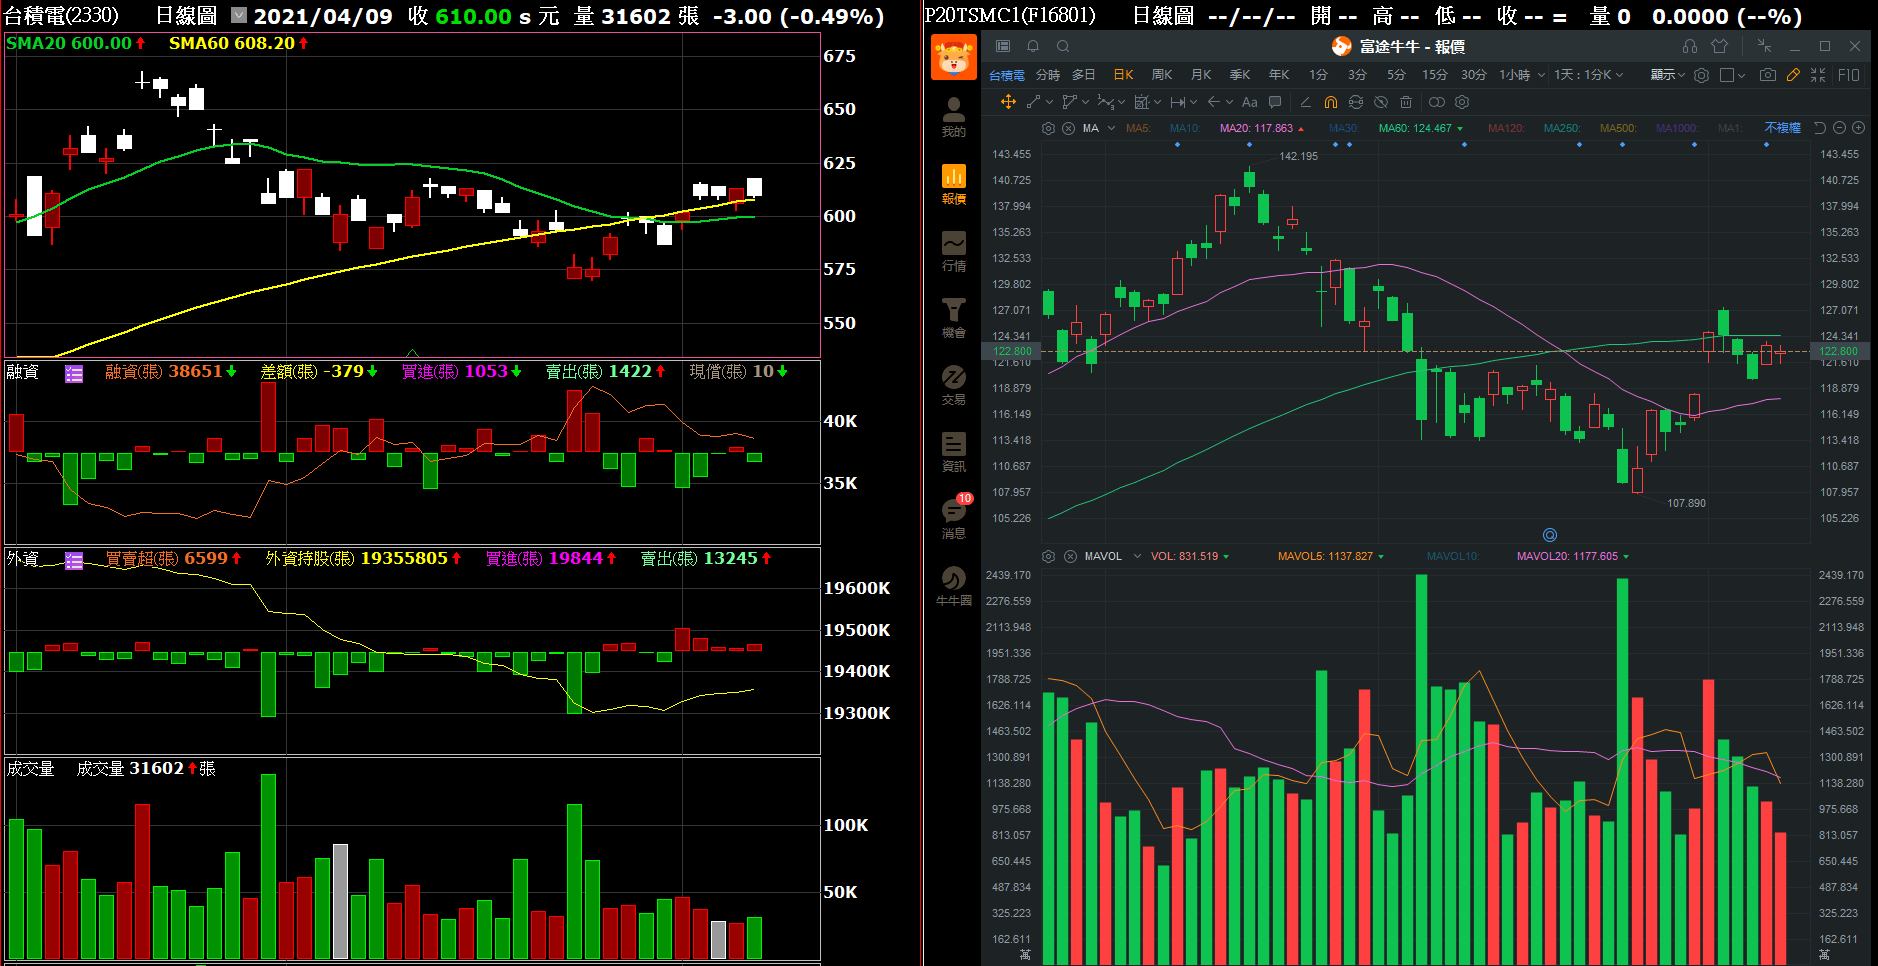Open the MAVOL indicator settings gear

(1048, 556)
